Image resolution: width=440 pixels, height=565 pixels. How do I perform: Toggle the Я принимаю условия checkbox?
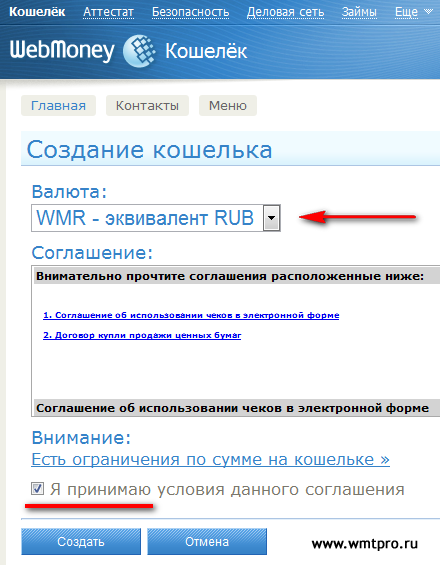37,489
